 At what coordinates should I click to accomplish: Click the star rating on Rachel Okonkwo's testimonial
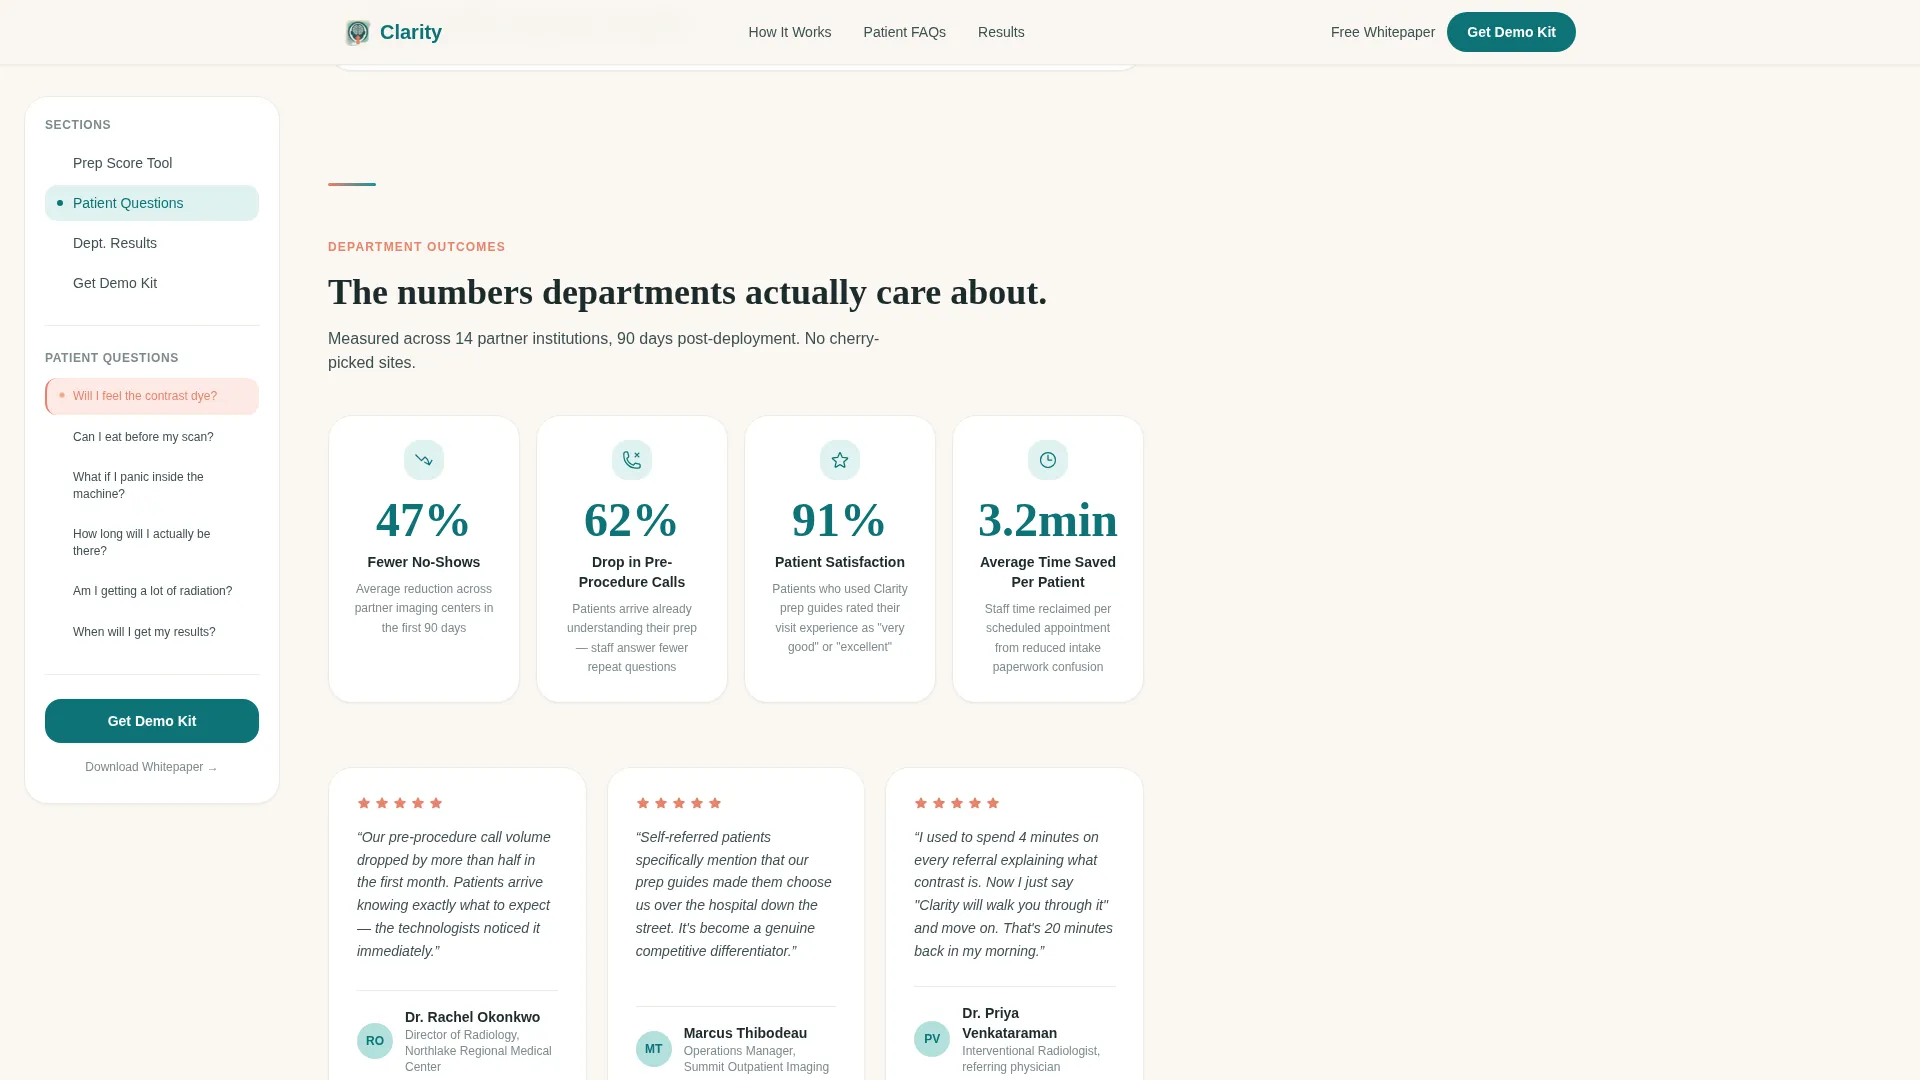pyautogui.click(x=400, y=803)
